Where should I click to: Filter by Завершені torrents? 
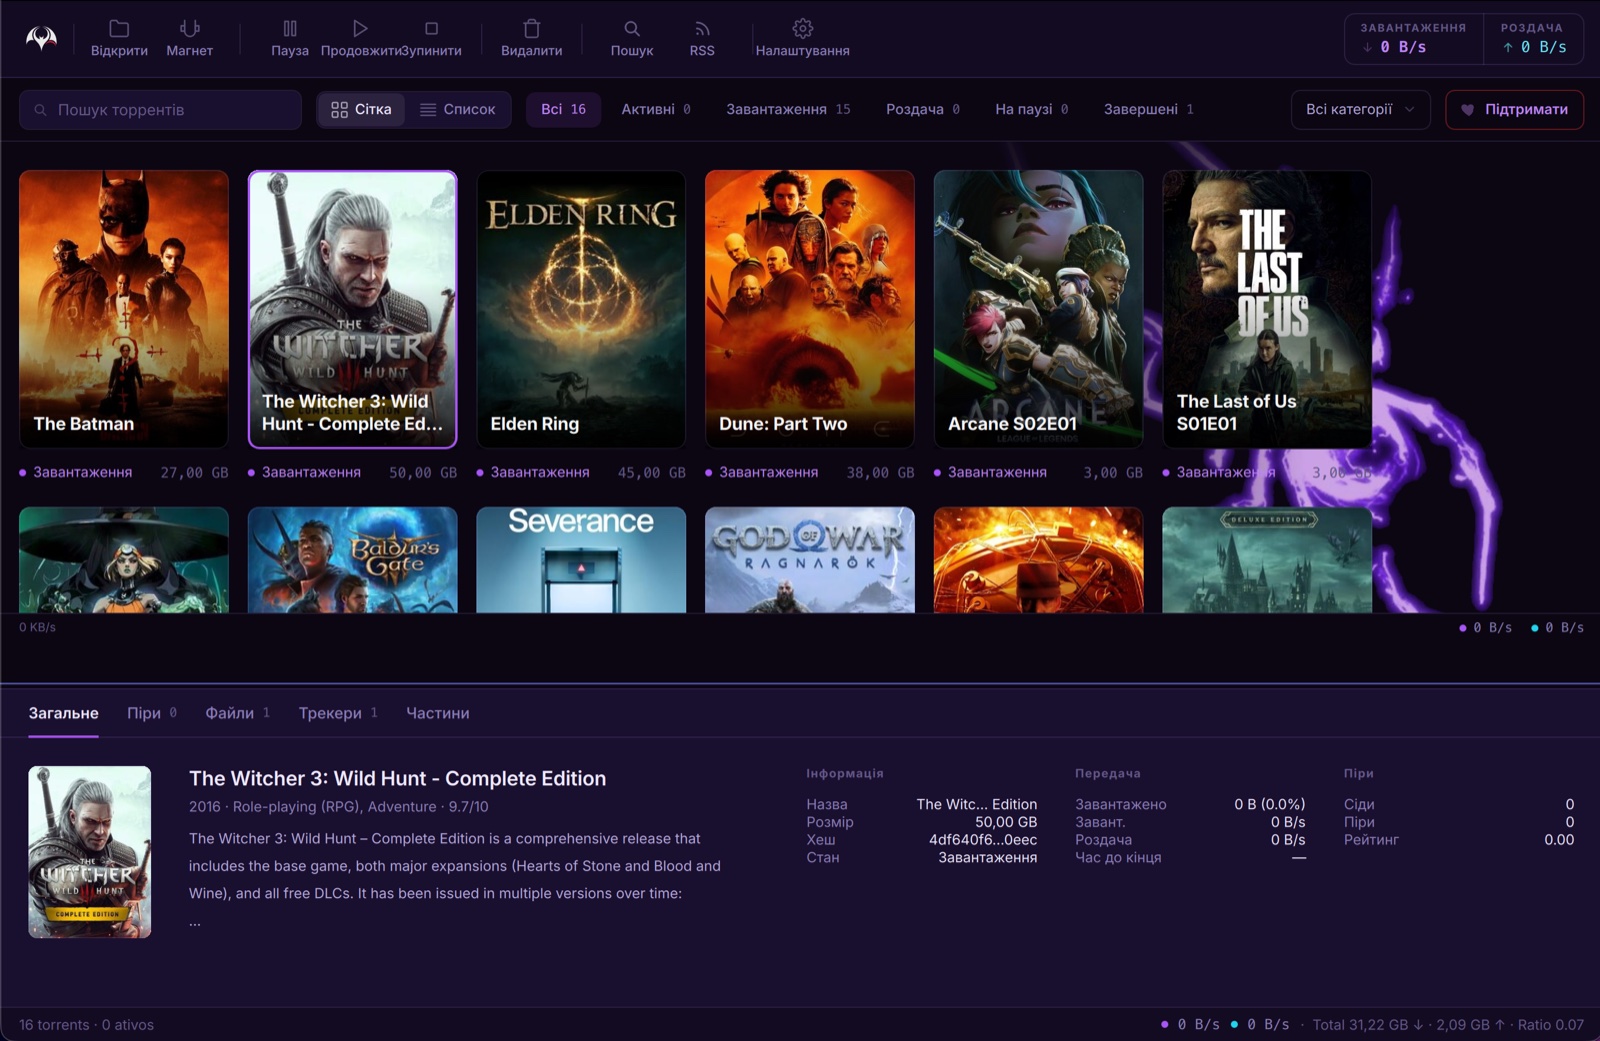1149,109
